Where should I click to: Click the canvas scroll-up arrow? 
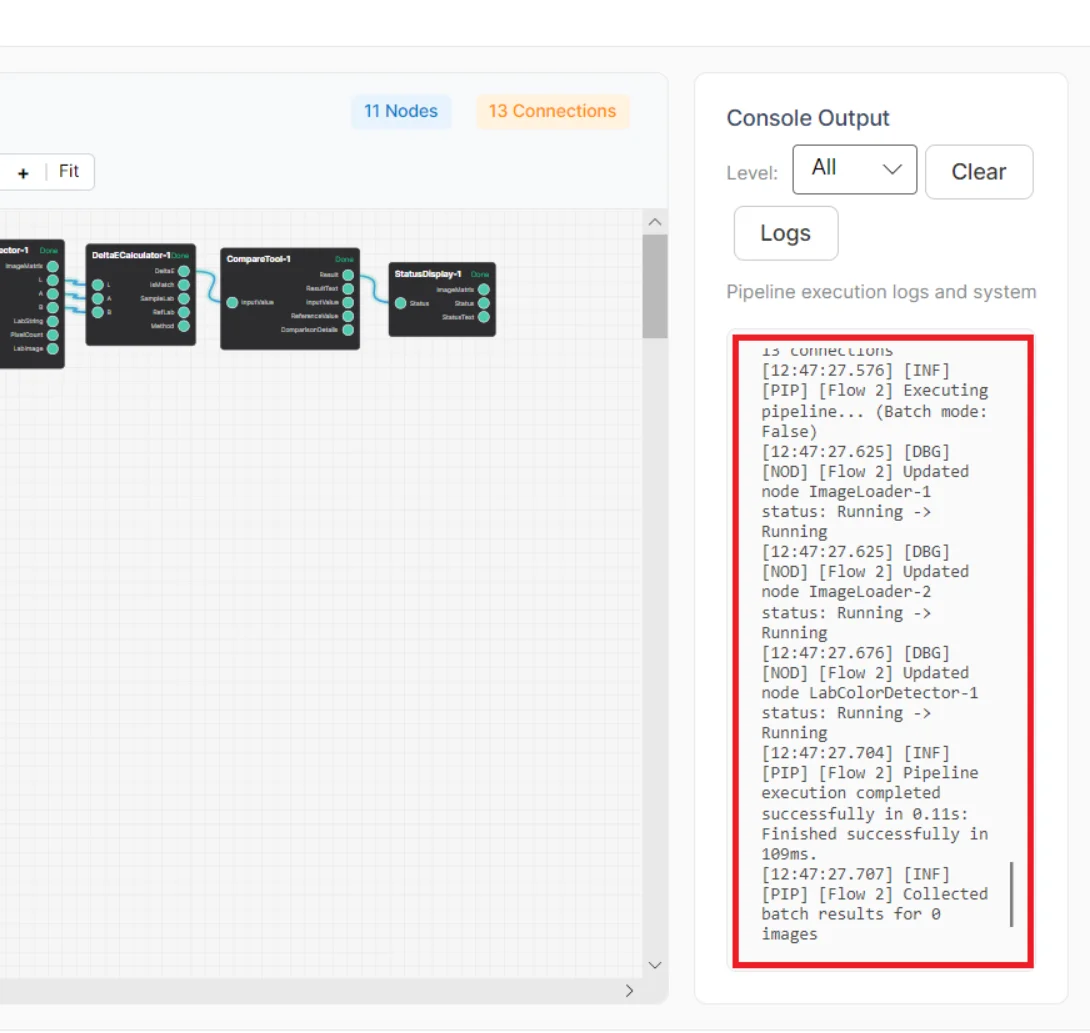pos(655,222)
